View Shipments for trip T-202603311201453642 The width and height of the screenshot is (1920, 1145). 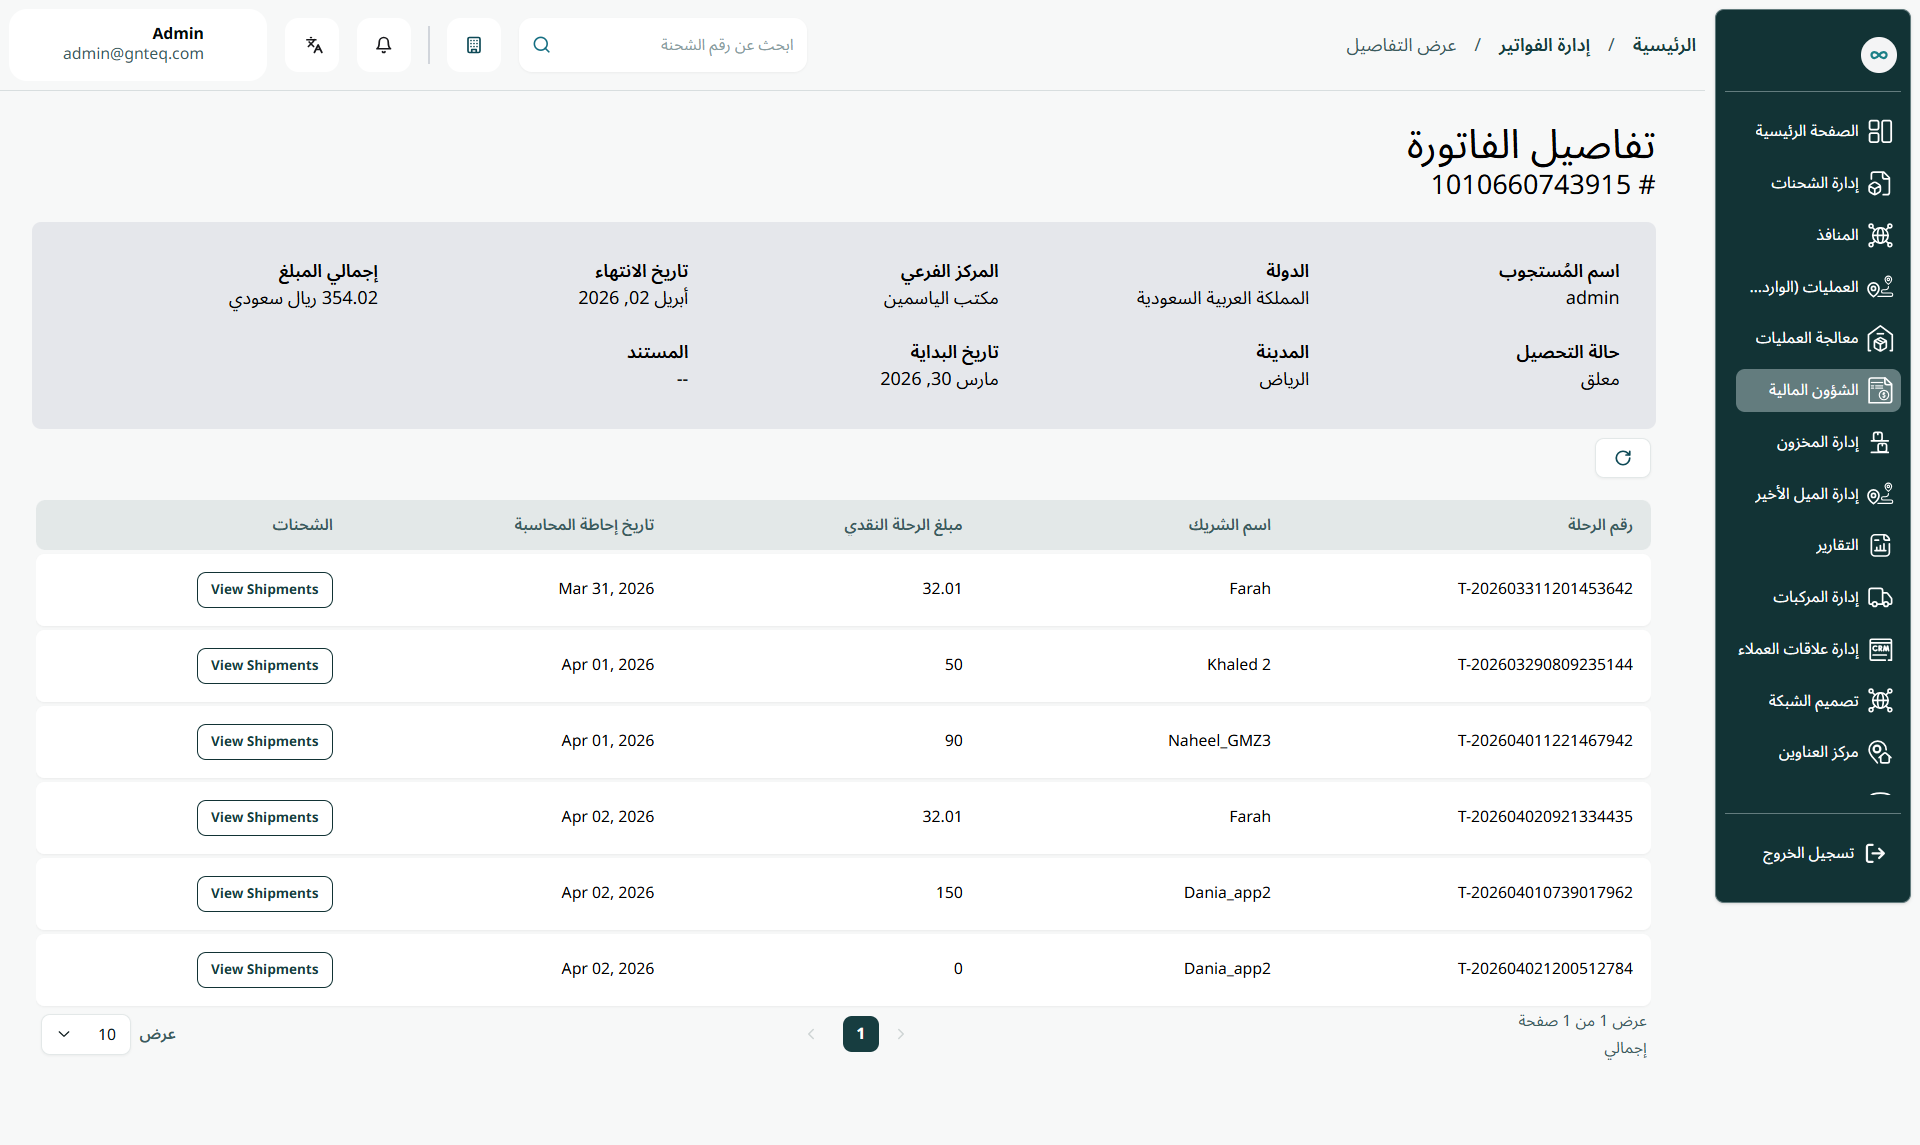coord(265,590)
